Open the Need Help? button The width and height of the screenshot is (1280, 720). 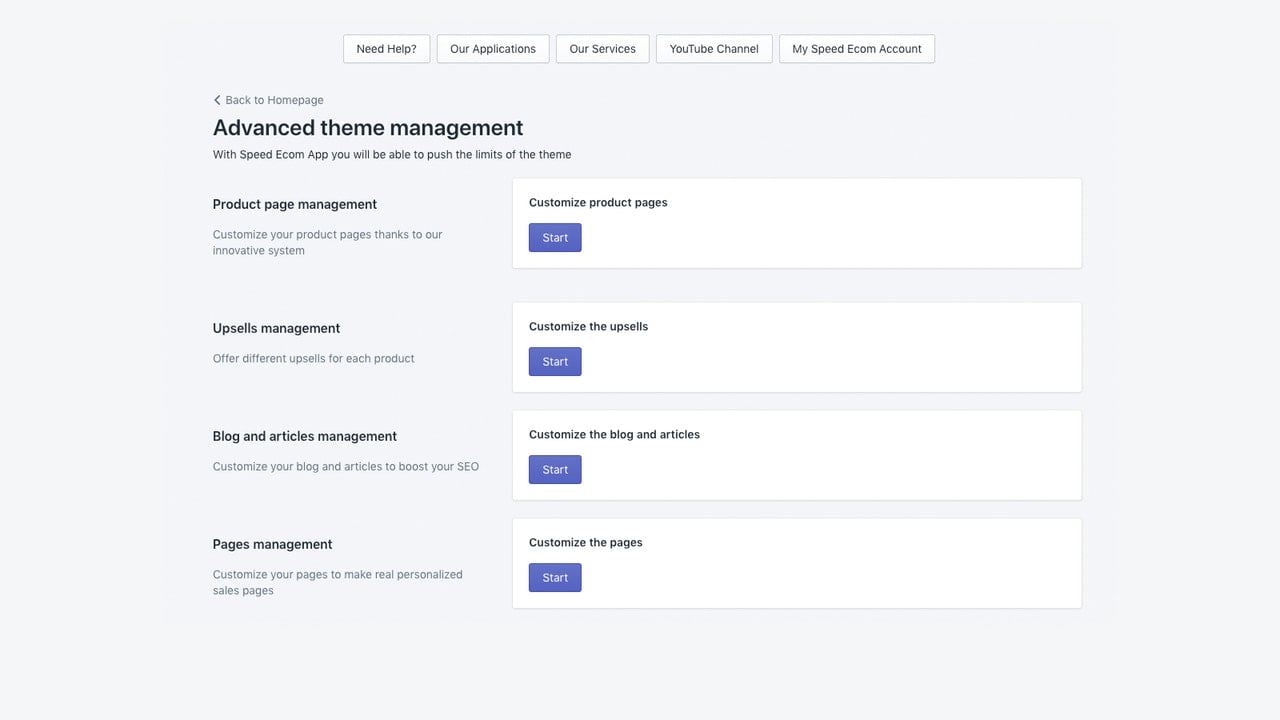[387, 49]
